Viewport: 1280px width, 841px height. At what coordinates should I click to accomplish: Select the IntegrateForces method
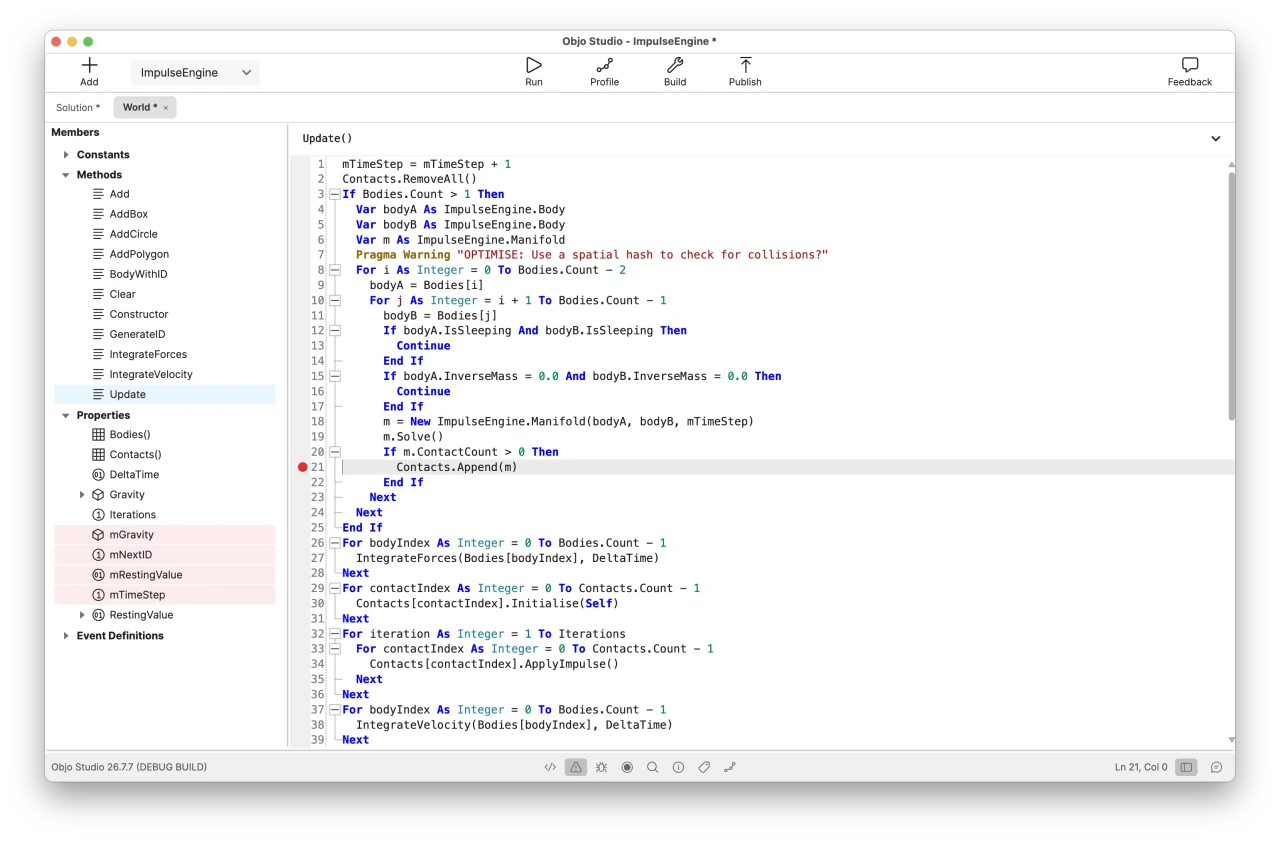click(165, 354)
